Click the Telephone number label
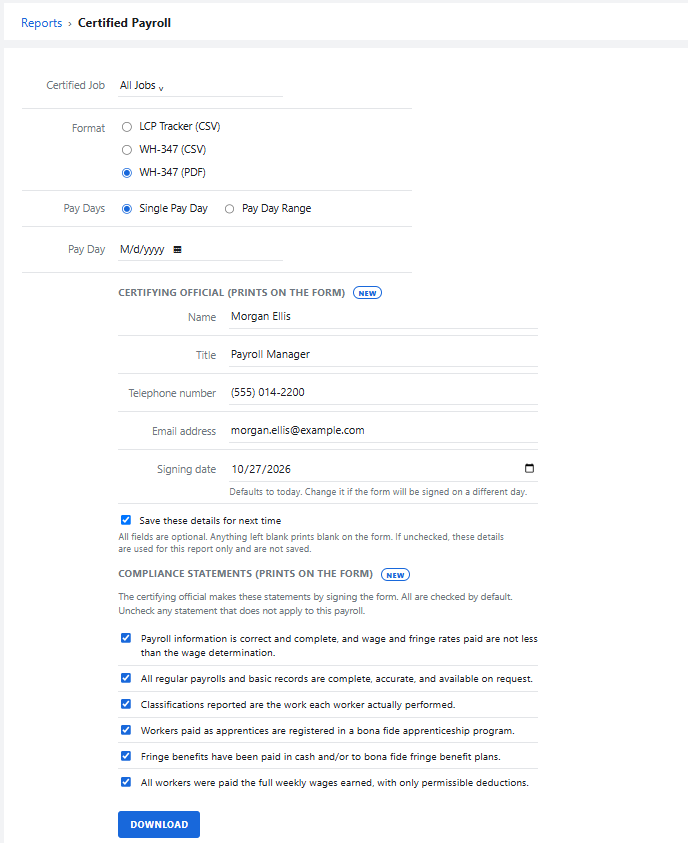 pos(172,393)
